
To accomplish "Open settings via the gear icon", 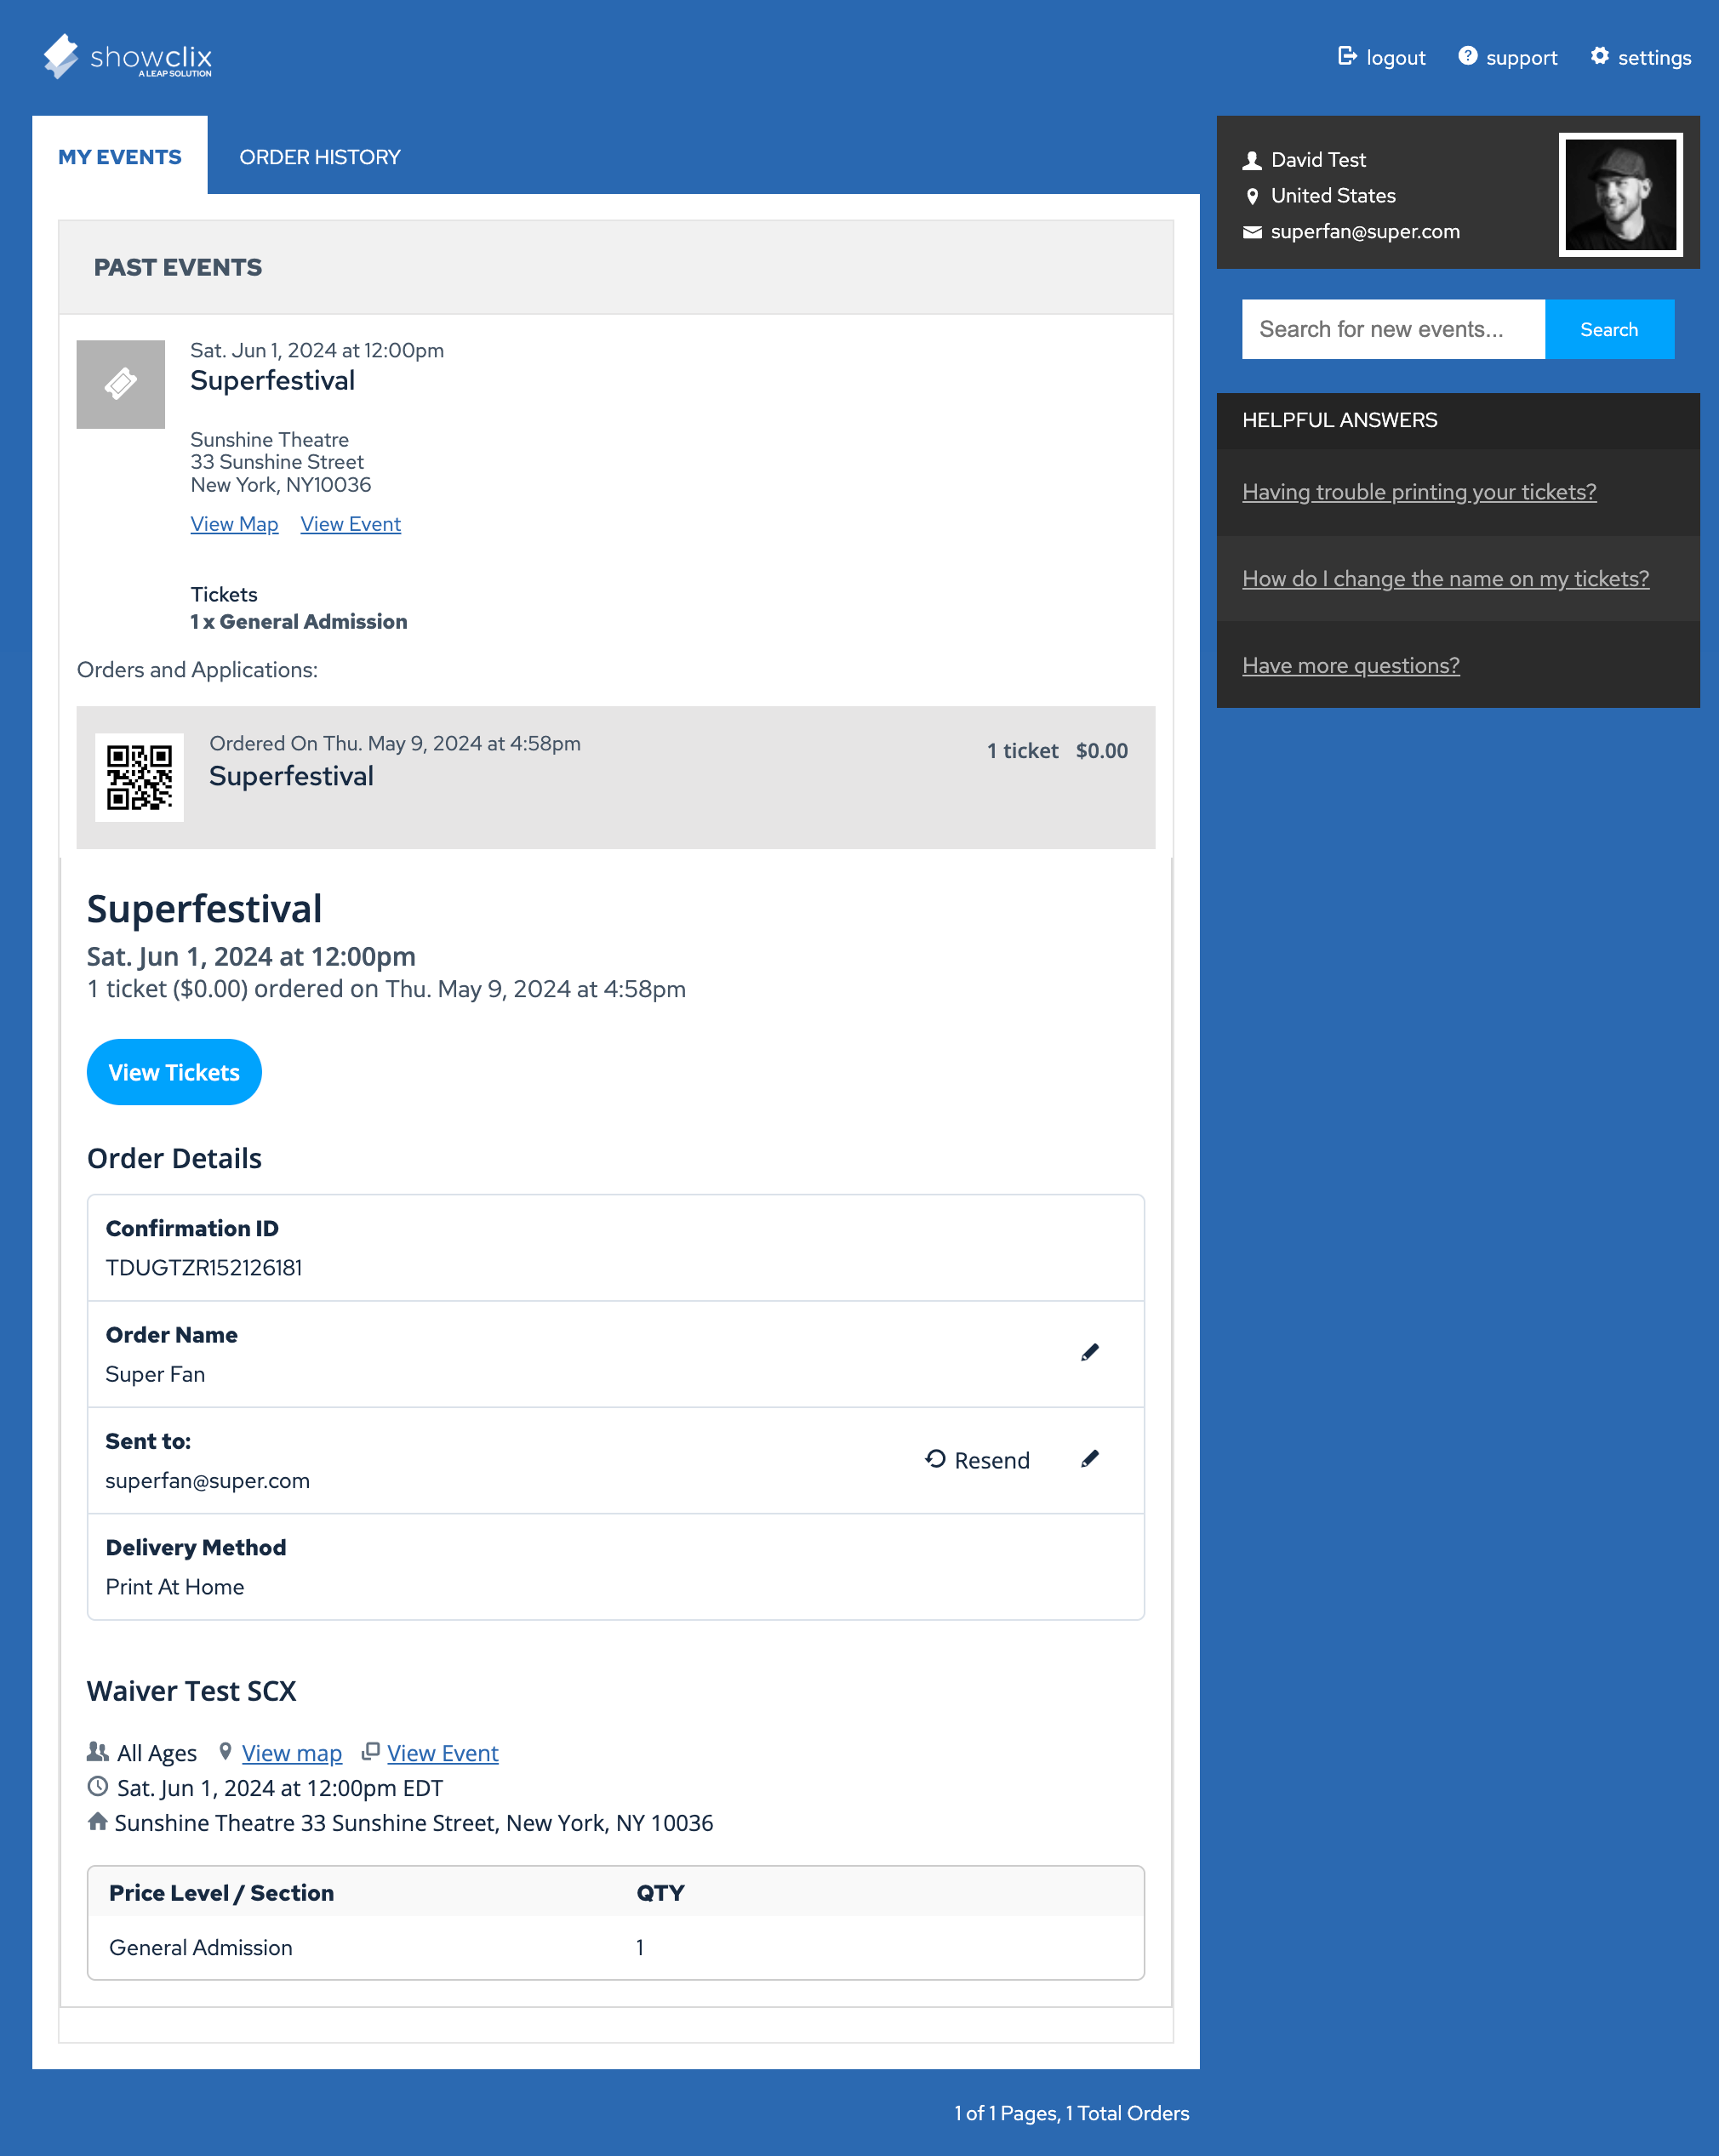I will [1600, 56].
